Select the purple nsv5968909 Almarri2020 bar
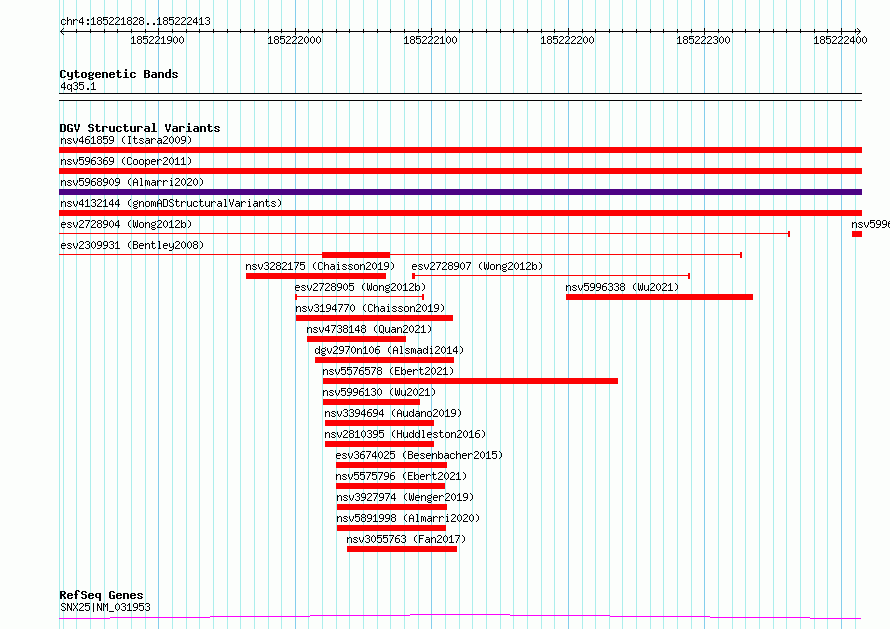The height and width of the screenshot is (629, 890). pos(460,192)
